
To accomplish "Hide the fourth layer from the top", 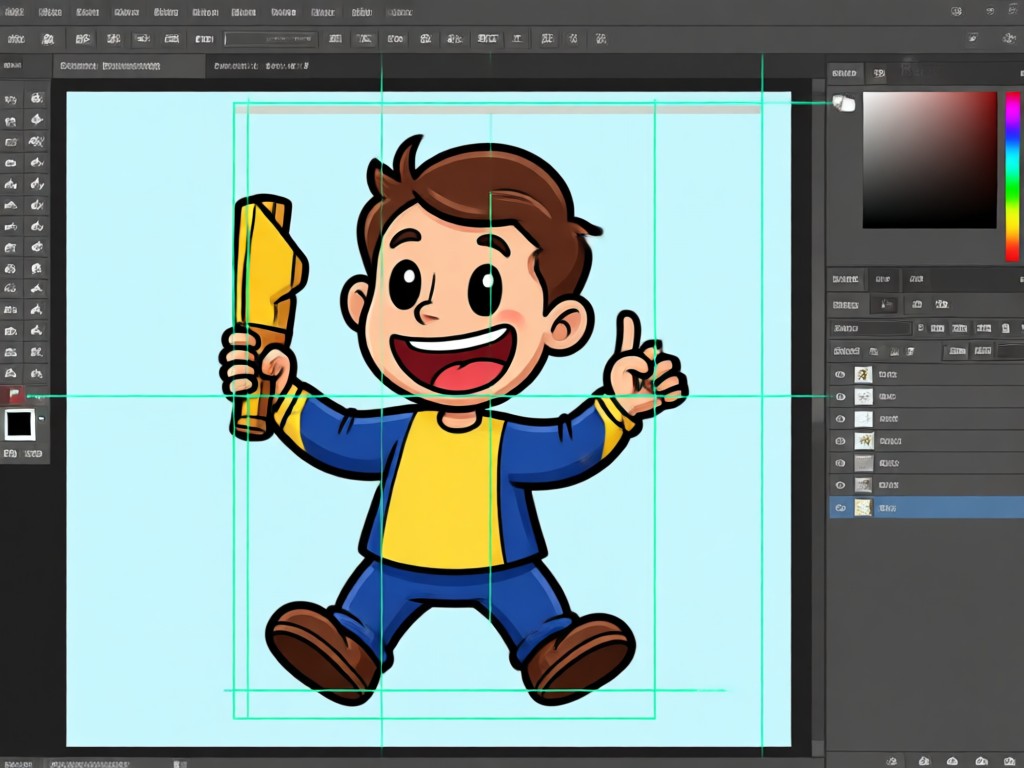I will 840,441.
